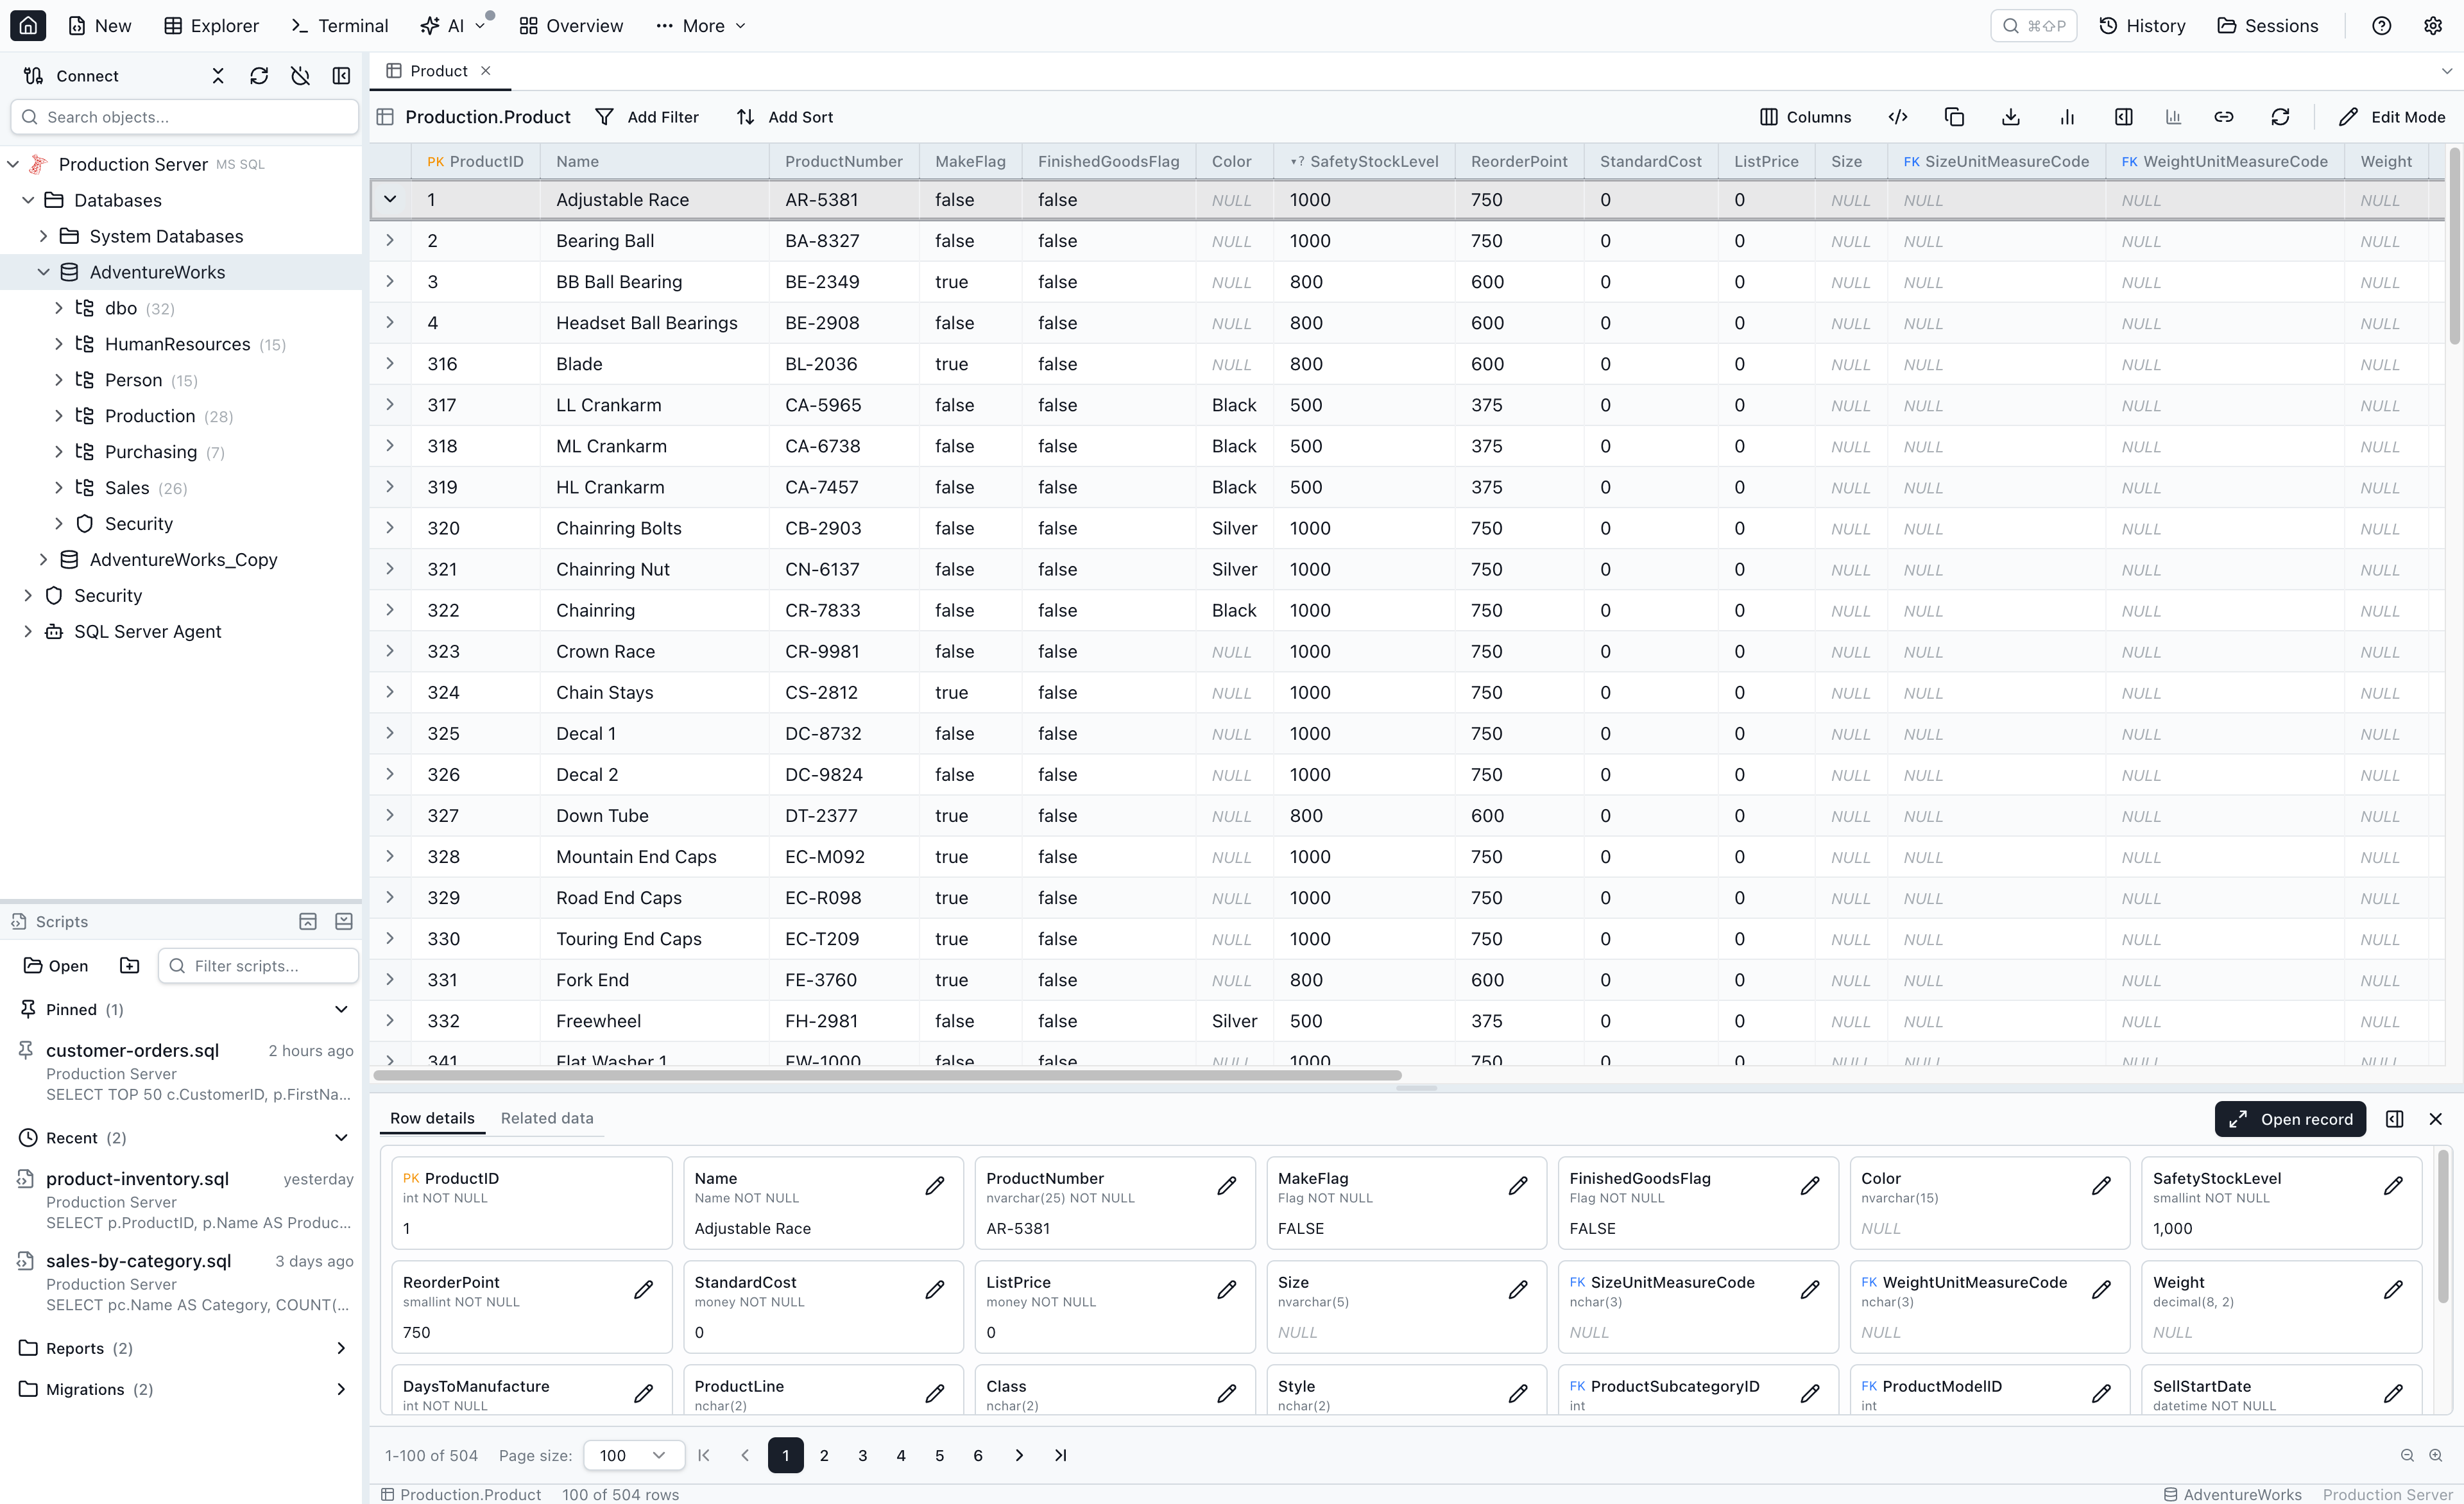Switch to Related data tab
The height and width of the screenshot is (1504, 2464).
[547, 1119]
